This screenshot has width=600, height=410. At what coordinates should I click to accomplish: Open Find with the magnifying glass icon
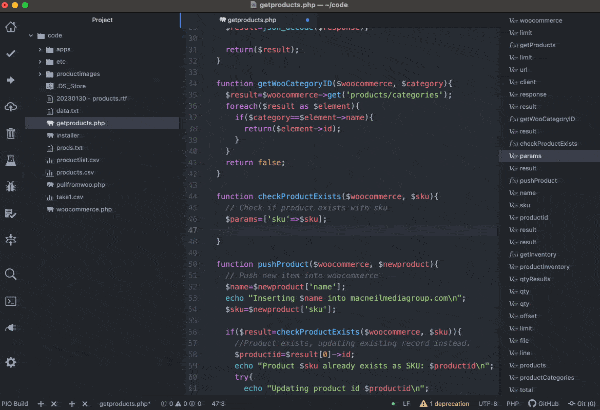point(11,274)
